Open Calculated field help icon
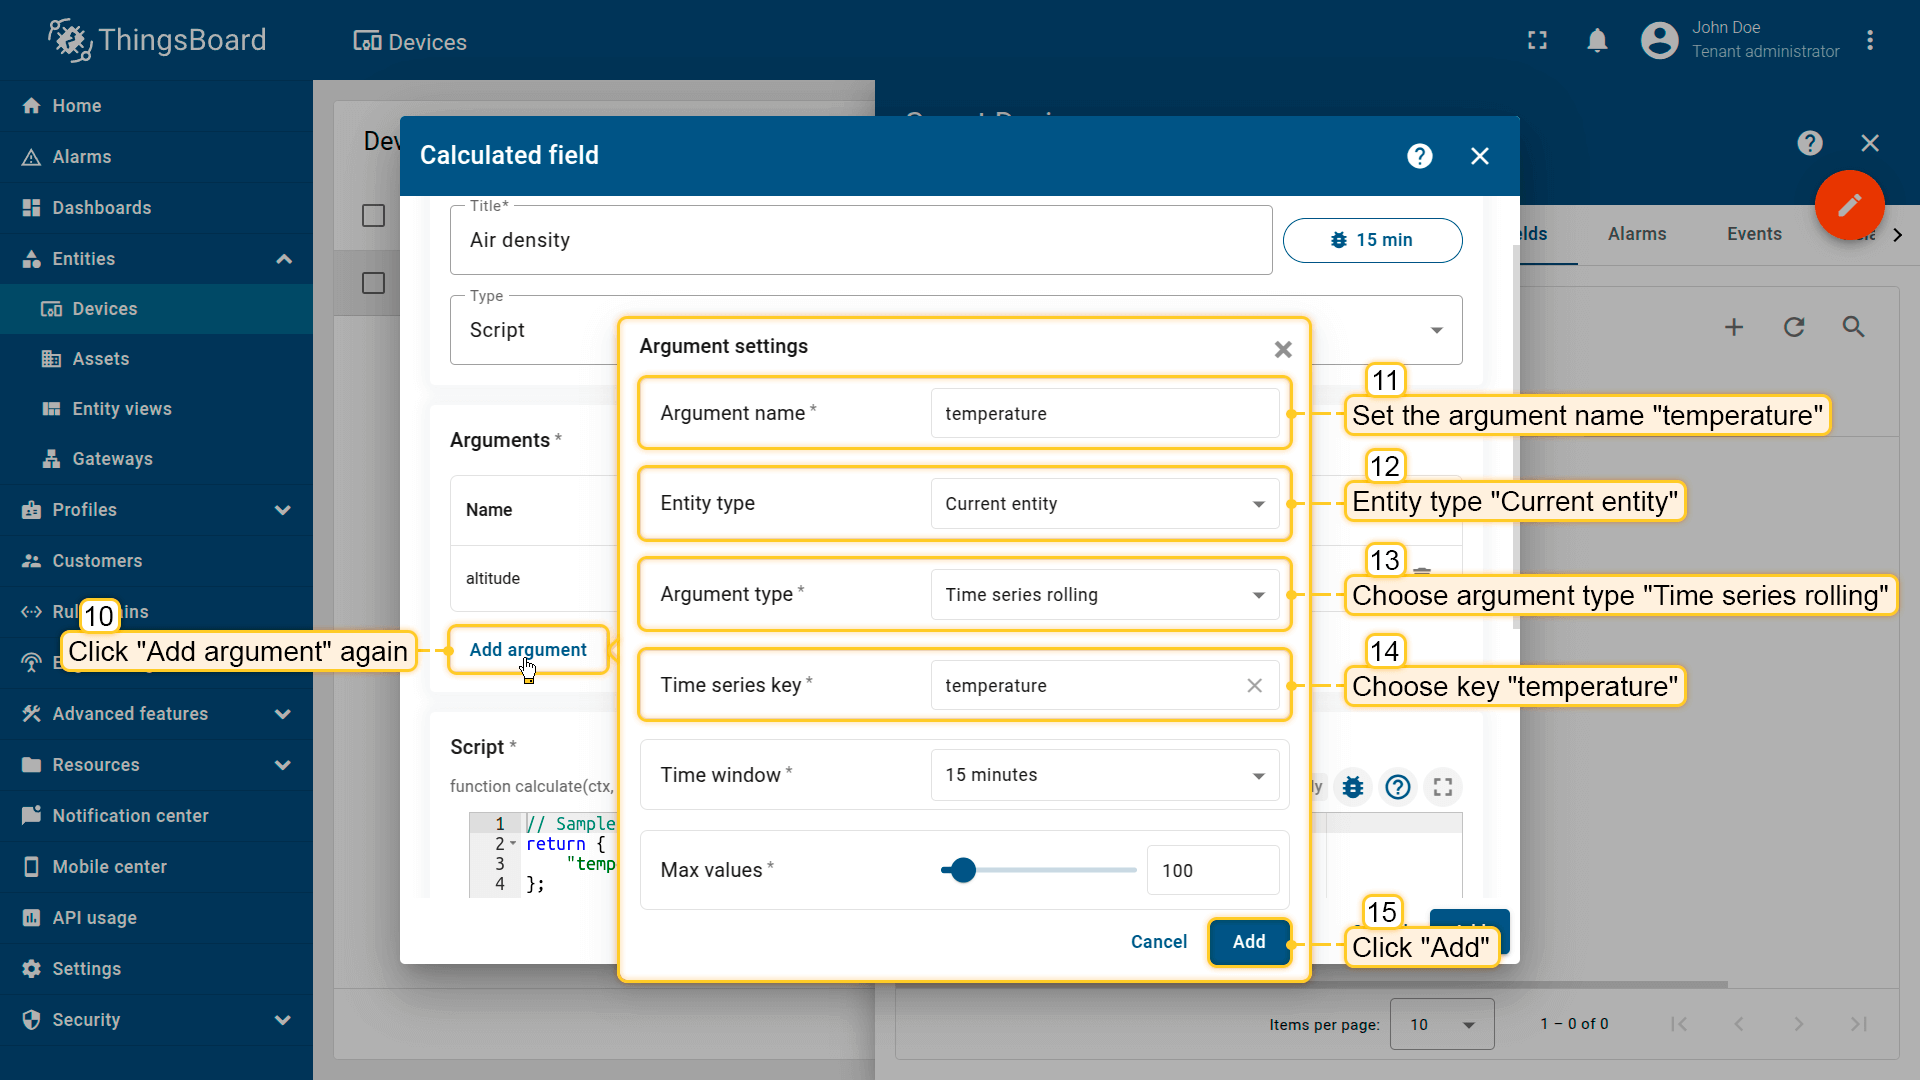Viewport: 1920px width, 1080px height. [x=1419, y=156]
